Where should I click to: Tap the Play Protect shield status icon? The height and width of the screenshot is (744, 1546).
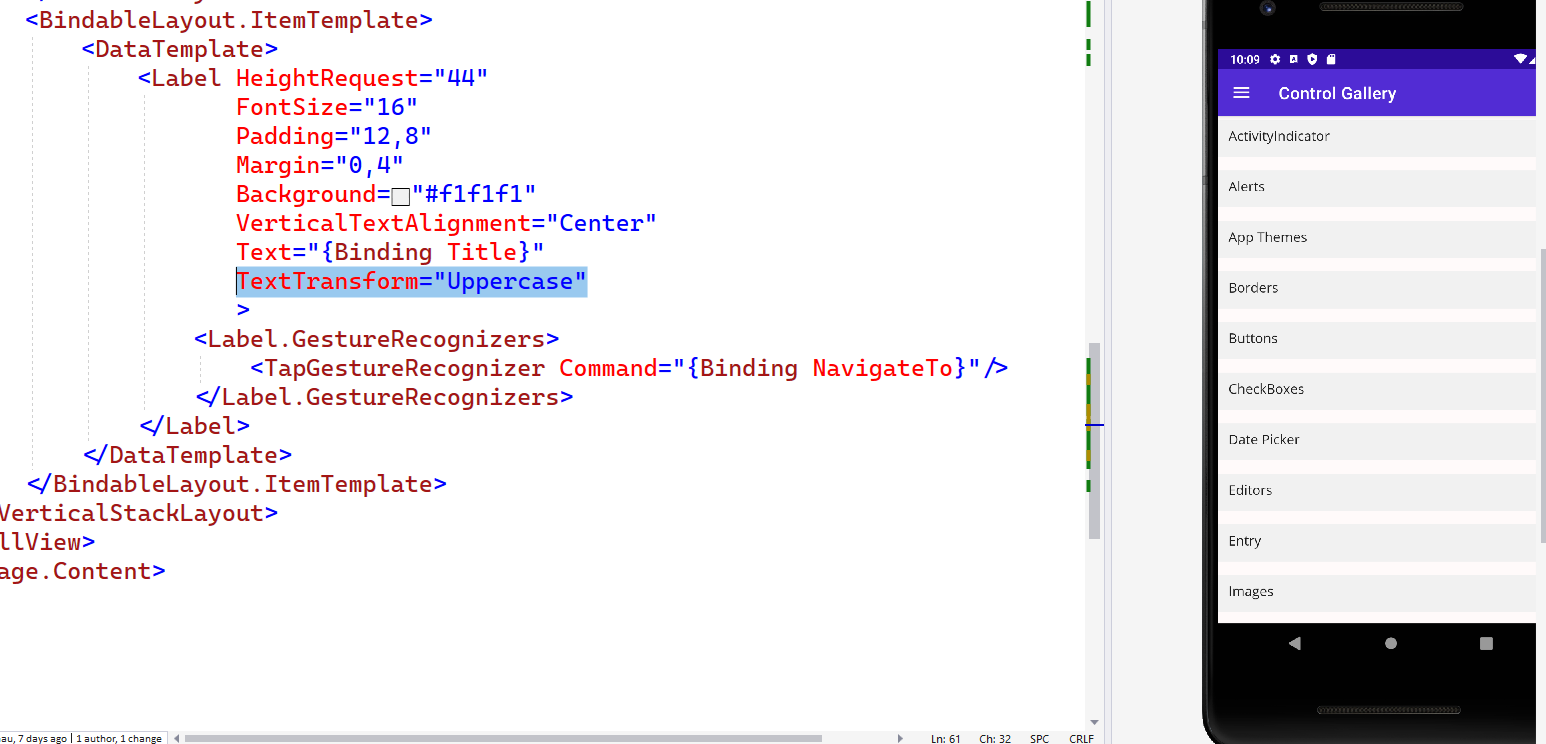(x=1312, y=59)
